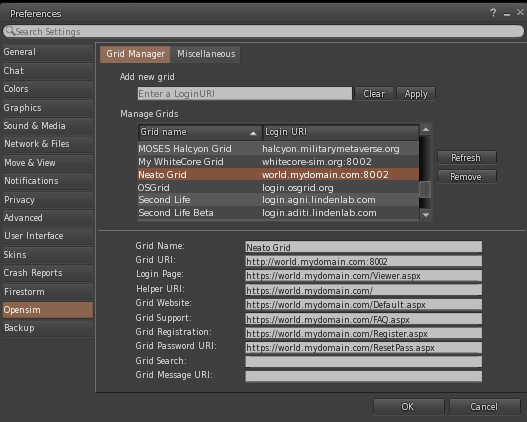
Task: Select the OSGrid row in the list
Action: 278,187
